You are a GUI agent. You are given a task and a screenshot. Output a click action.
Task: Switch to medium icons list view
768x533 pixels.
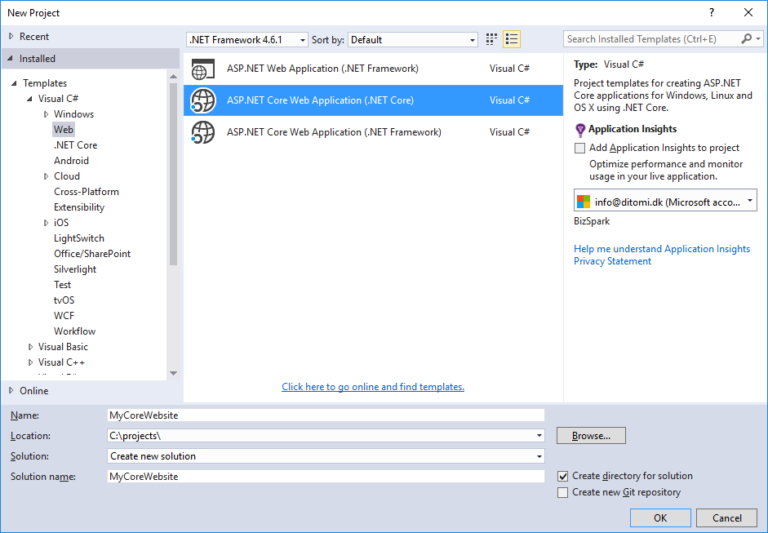pos(512,39)
